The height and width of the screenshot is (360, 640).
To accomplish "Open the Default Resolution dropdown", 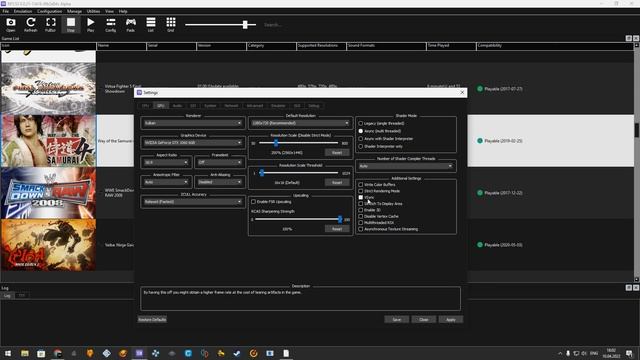I will (300, 123).
